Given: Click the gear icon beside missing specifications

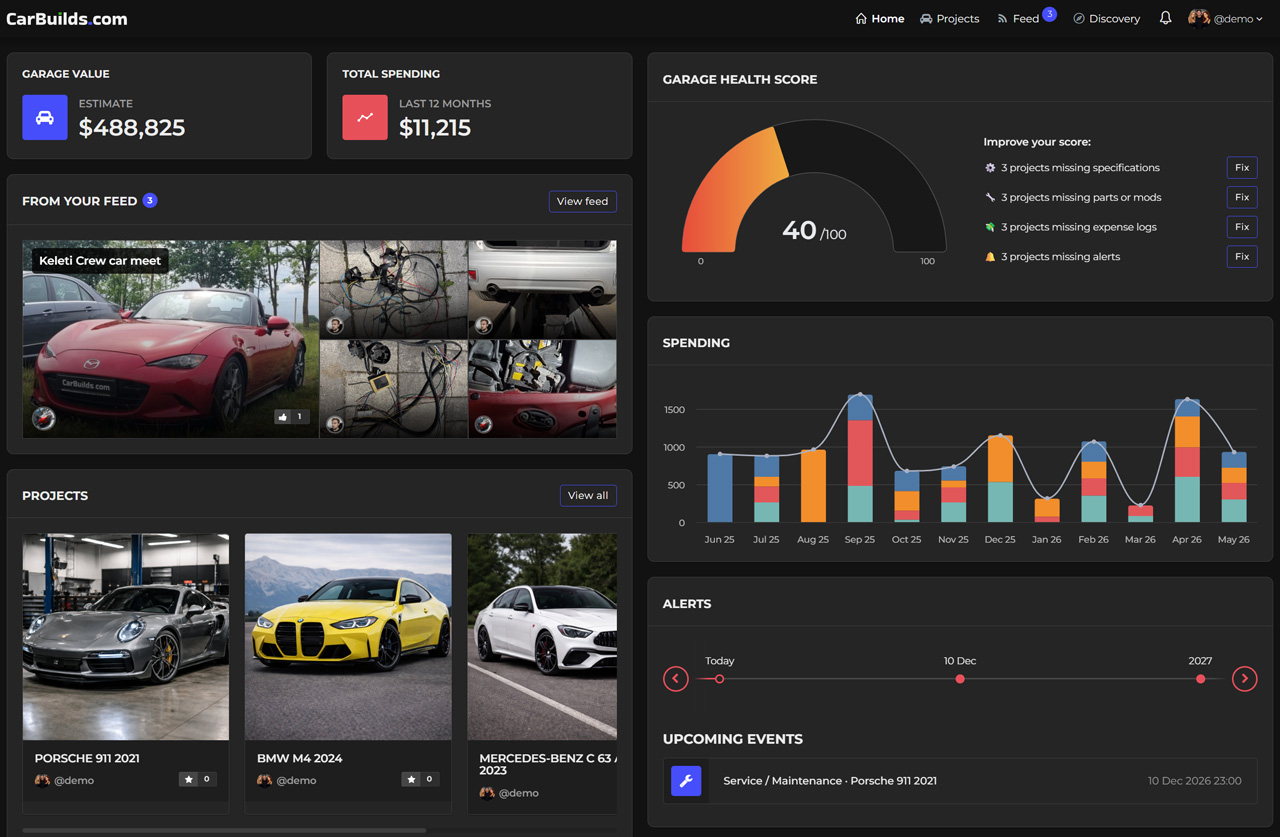Looking at the screenshot, I should [x=990, y=168].
